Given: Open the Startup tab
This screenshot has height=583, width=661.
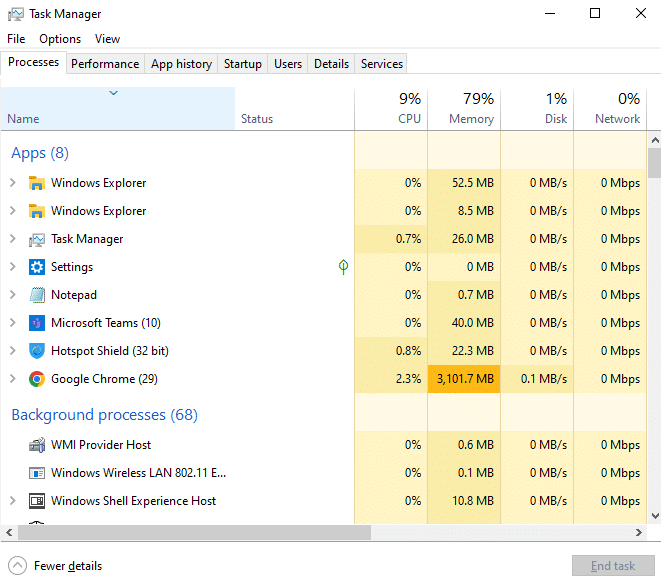Looking at the screenshot, I should click(x=242, y=64).
